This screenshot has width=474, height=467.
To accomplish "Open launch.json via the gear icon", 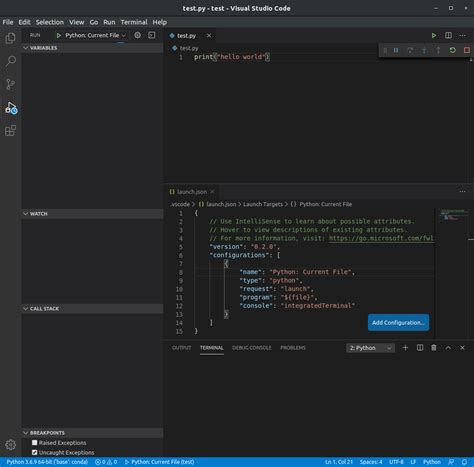I will [x=137, y=35].
